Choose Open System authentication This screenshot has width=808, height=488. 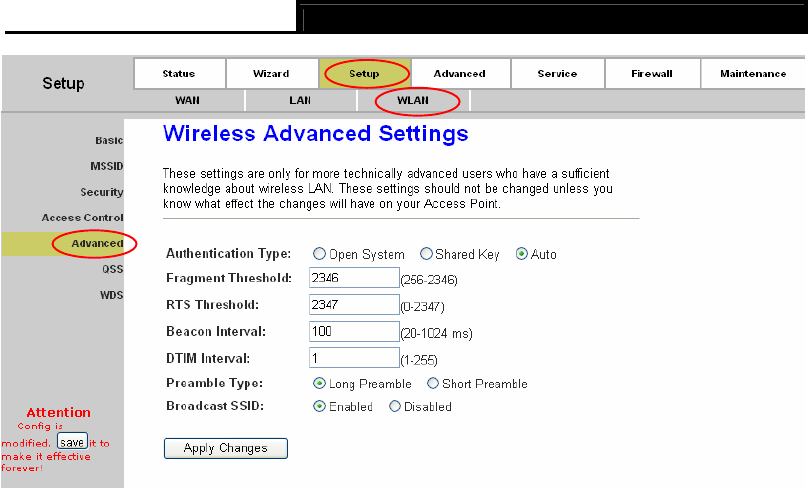[319, 254]
